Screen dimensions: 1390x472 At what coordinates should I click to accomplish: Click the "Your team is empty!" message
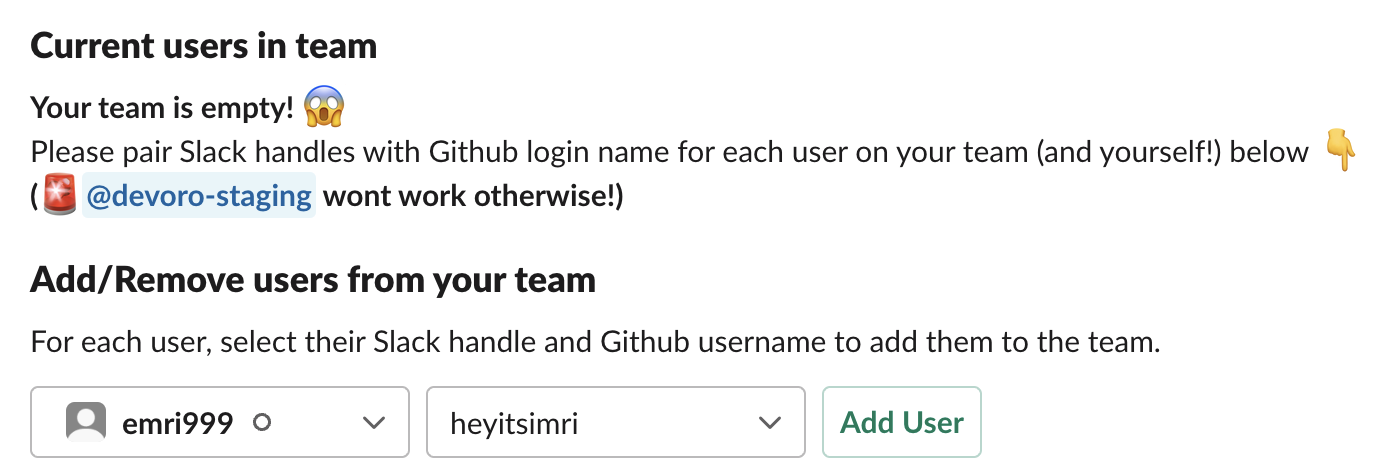pyautogui.click(x=162, y=107)
